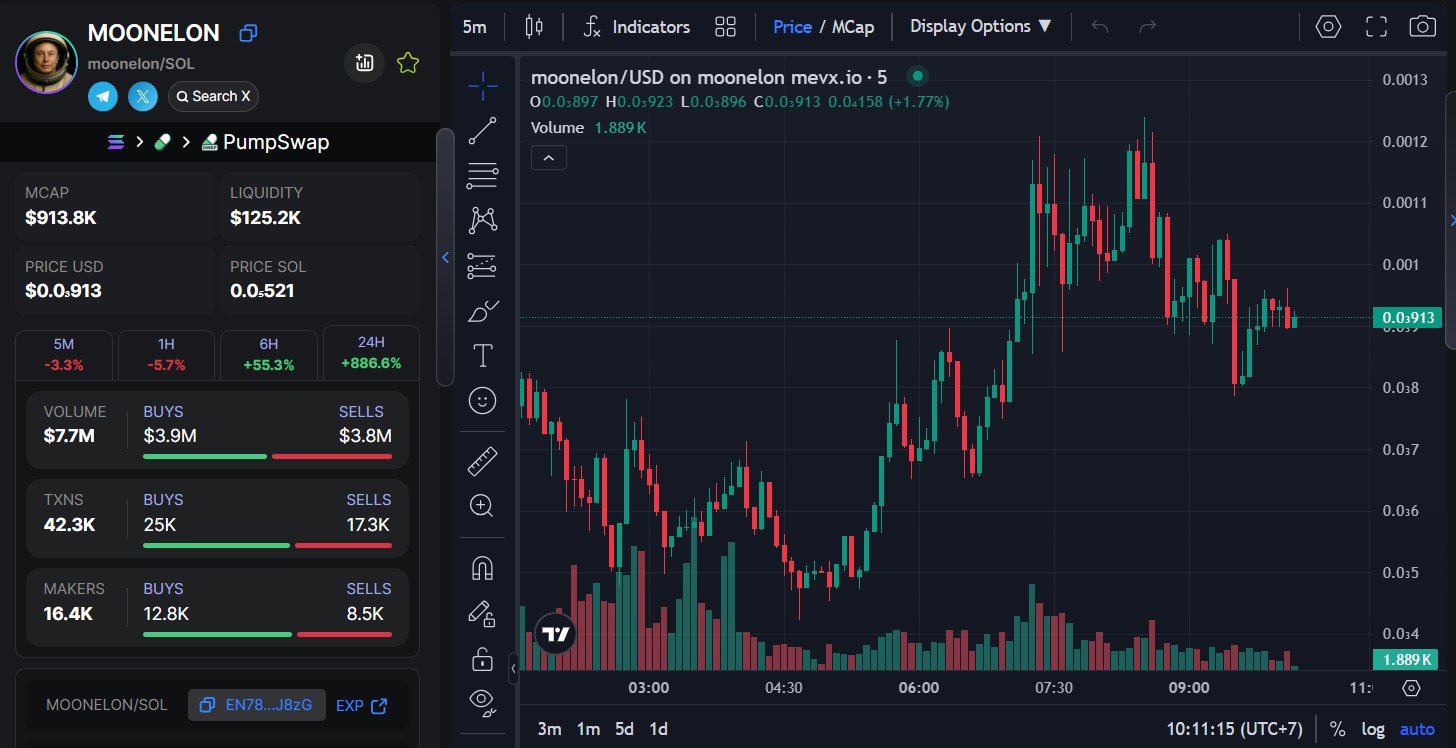Expand the right side panel arrow
The width and height of the screenshot is (1456, 748).
[1453, 219]
